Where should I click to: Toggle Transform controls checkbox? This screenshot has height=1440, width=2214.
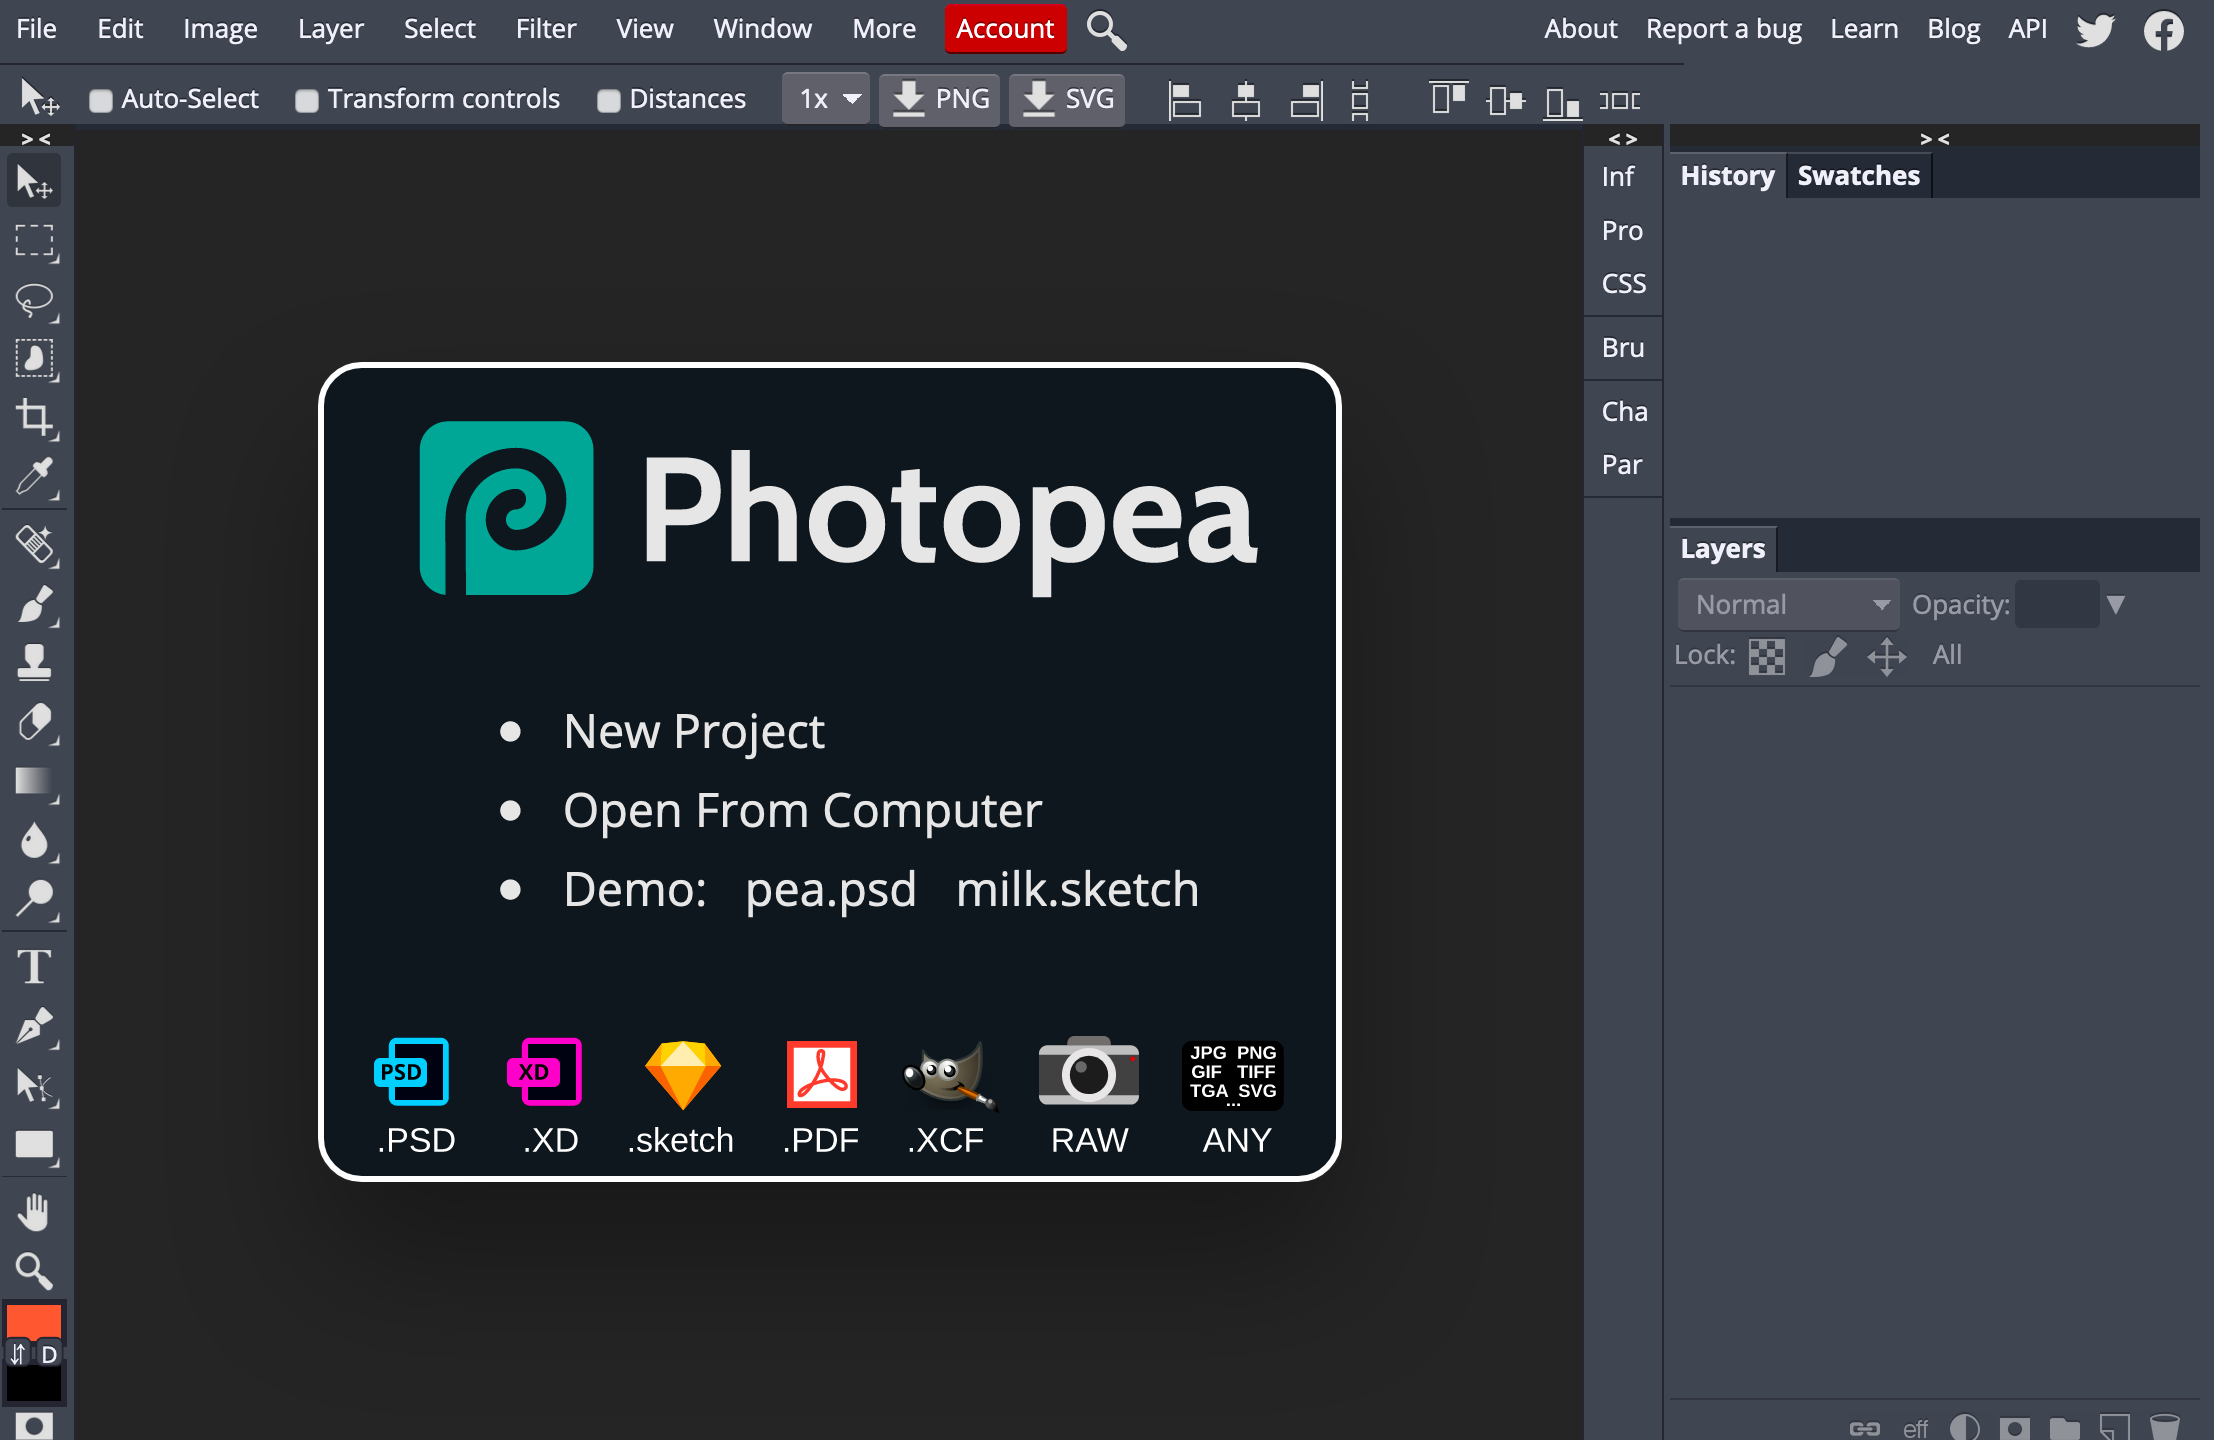(x=306, y=100)
